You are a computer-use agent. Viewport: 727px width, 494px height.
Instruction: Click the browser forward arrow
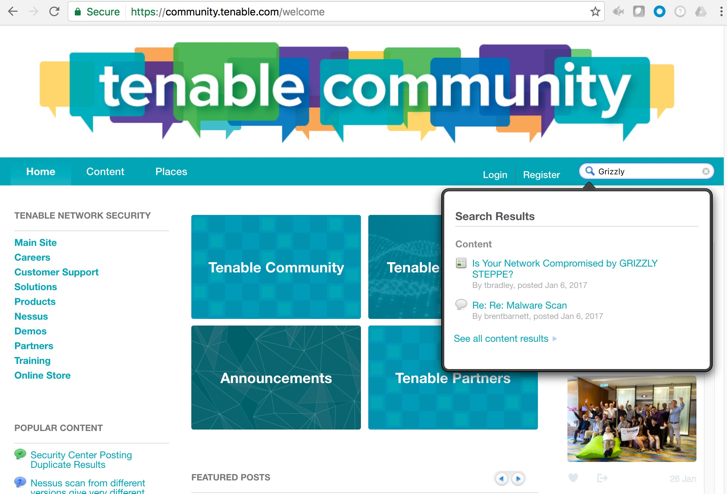(33, 11)
